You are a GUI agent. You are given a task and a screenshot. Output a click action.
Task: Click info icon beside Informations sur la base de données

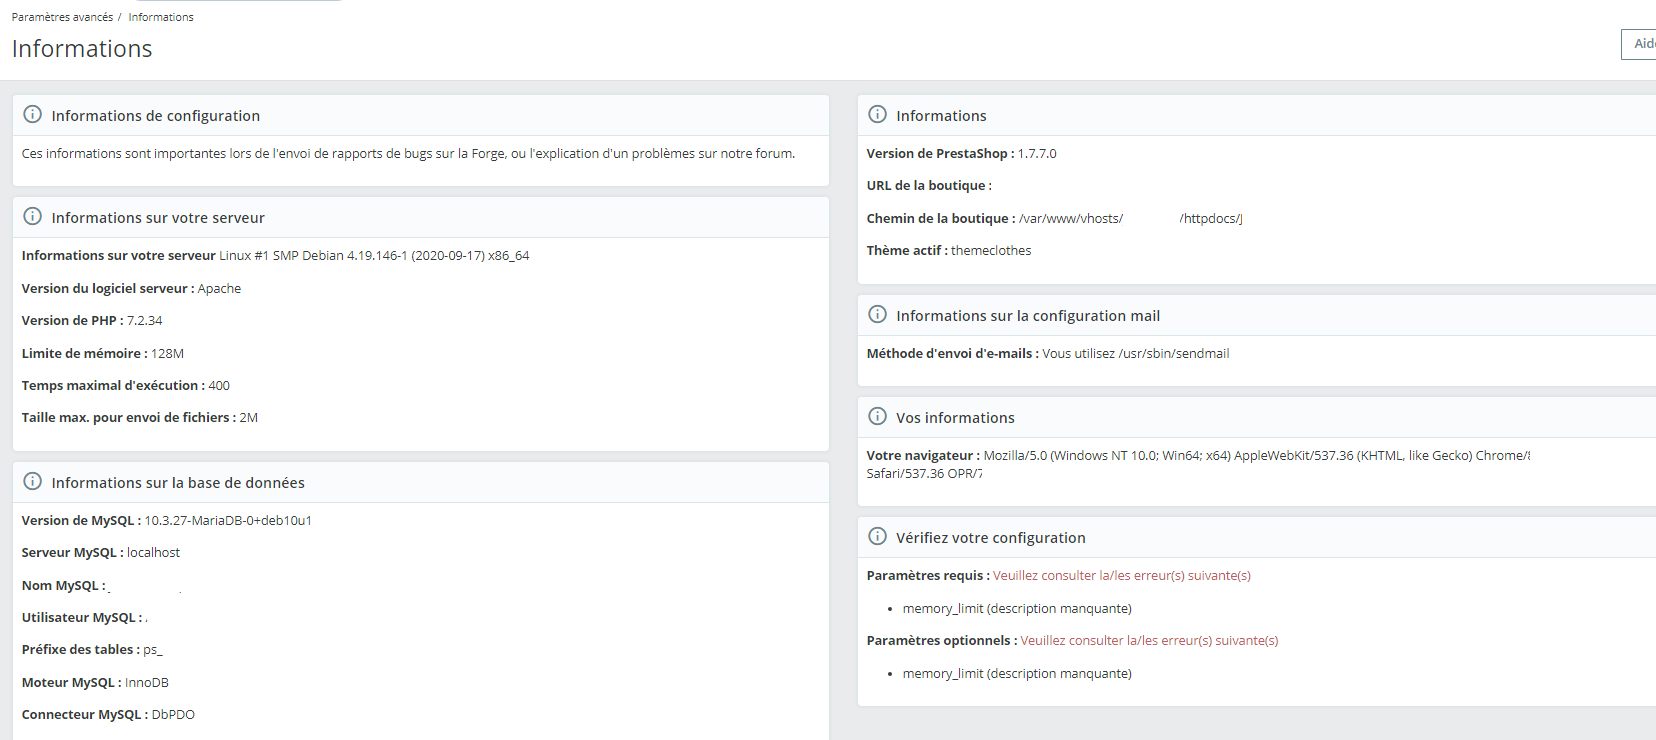coord(32,481)
